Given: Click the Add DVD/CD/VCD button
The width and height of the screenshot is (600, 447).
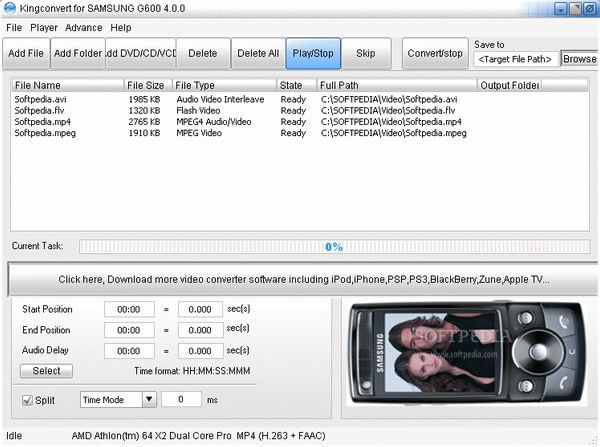Looking at the screenshot, I should [140, 53].
